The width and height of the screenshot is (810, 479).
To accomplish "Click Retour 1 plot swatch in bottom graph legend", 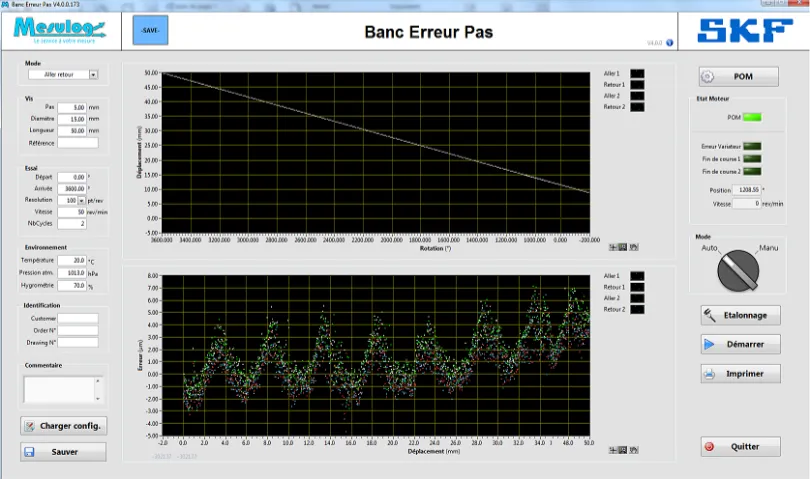I will click(x=637, y=287).
